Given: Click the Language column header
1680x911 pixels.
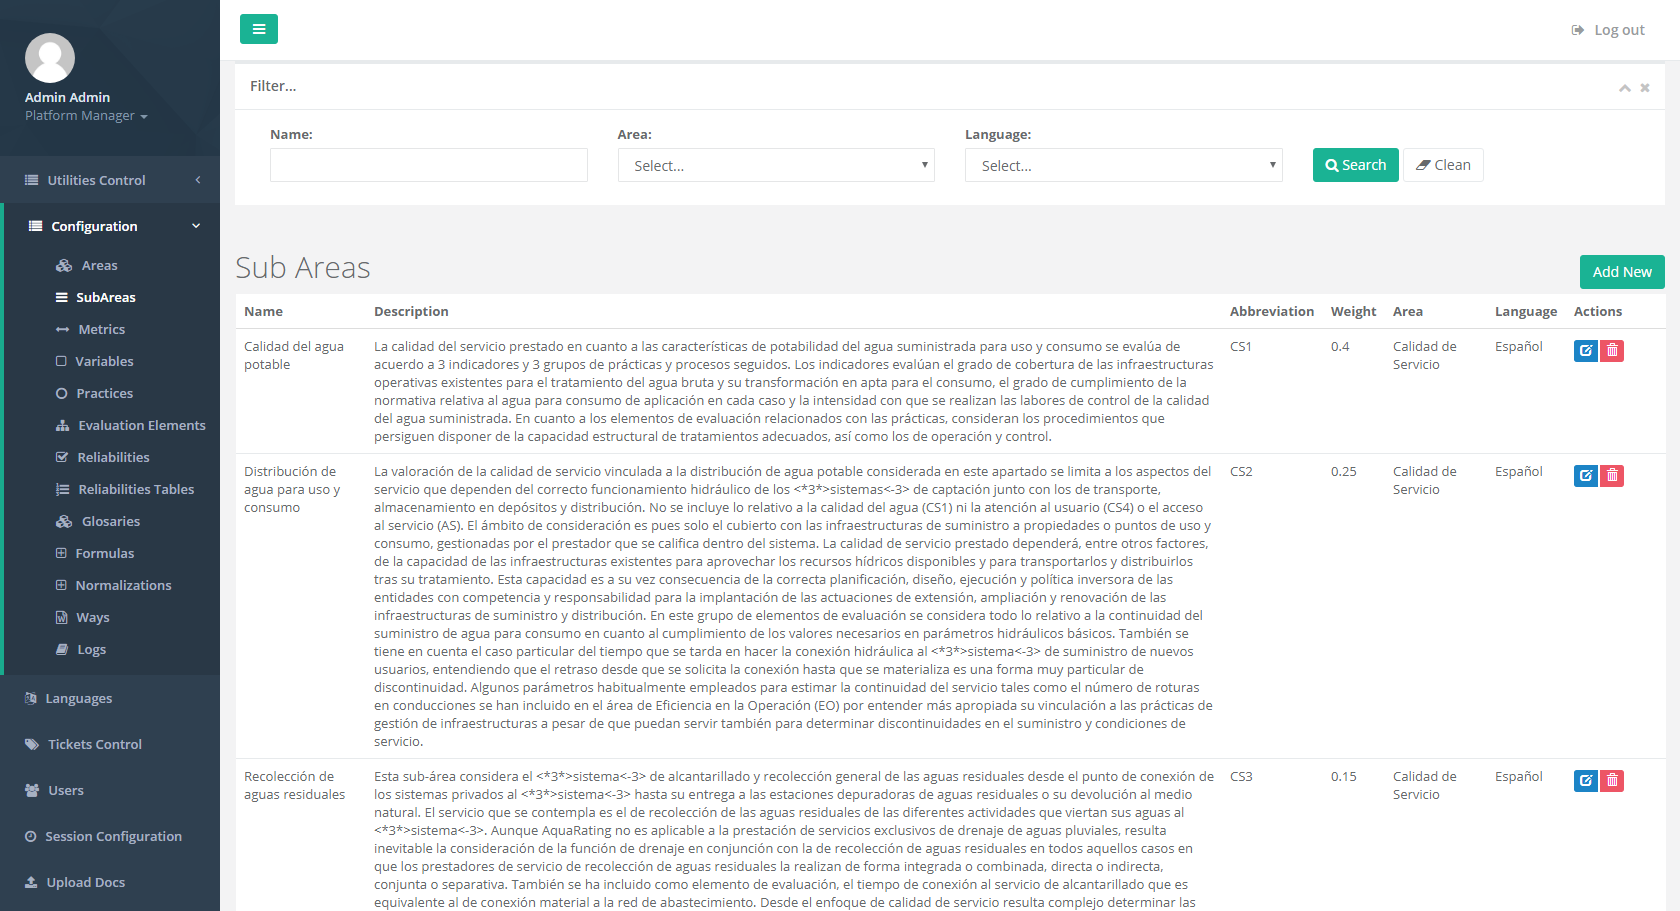Looking at the screenshot, I should coord(1526,311).
